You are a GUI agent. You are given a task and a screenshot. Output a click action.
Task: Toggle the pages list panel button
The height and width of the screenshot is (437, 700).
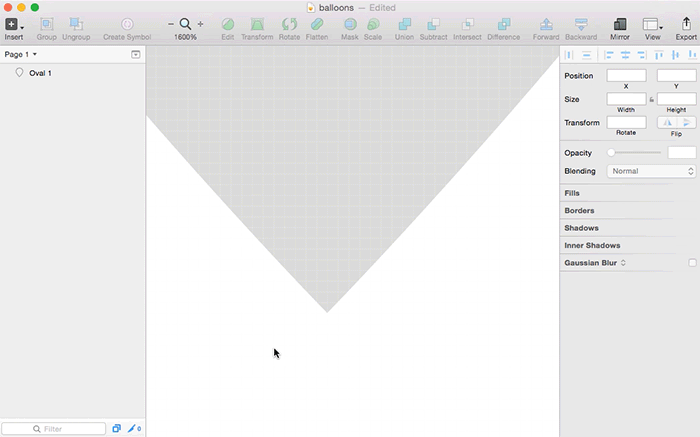tap(136, 54)
